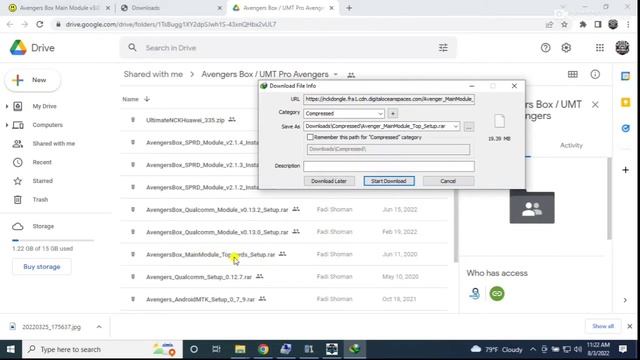Click the link access green icon

point(497,293)
